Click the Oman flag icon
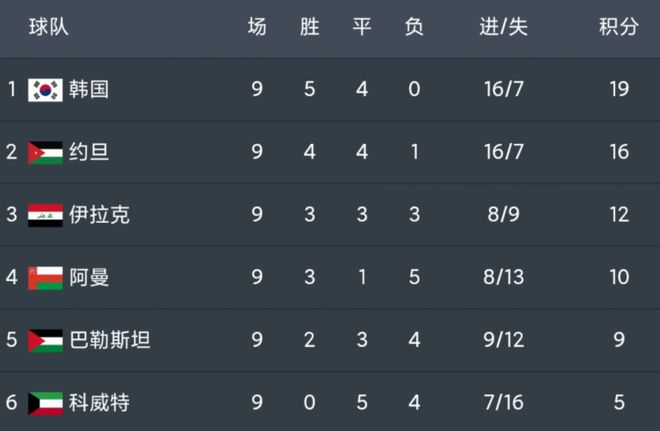The image size is (660, 431). [x=45, y=277]
